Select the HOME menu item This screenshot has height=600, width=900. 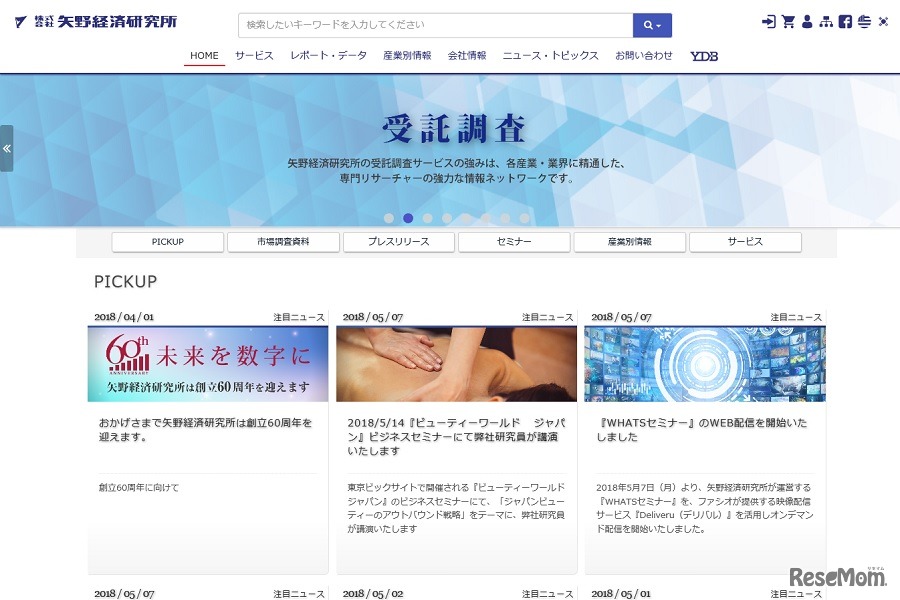point(204,56)
